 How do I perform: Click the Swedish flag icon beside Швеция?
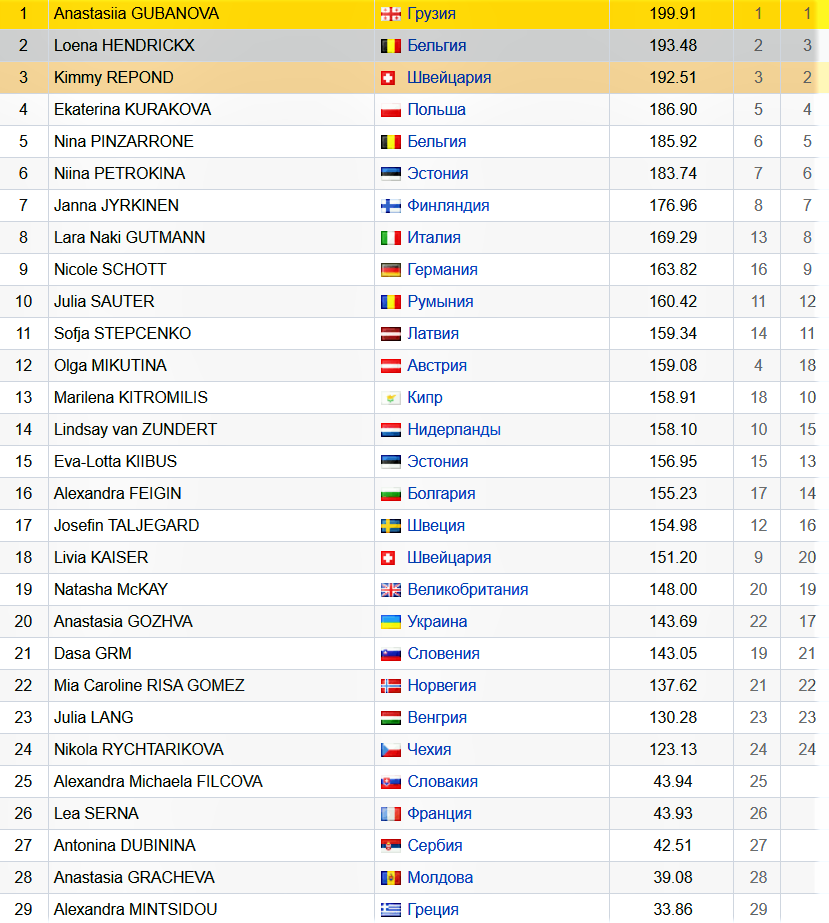390,526
